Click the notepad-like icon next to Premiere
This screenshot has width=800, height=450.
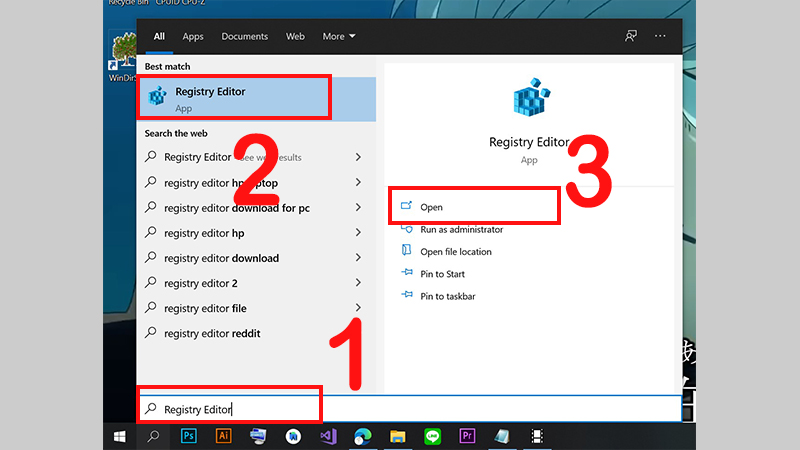[x=502, y=436]
